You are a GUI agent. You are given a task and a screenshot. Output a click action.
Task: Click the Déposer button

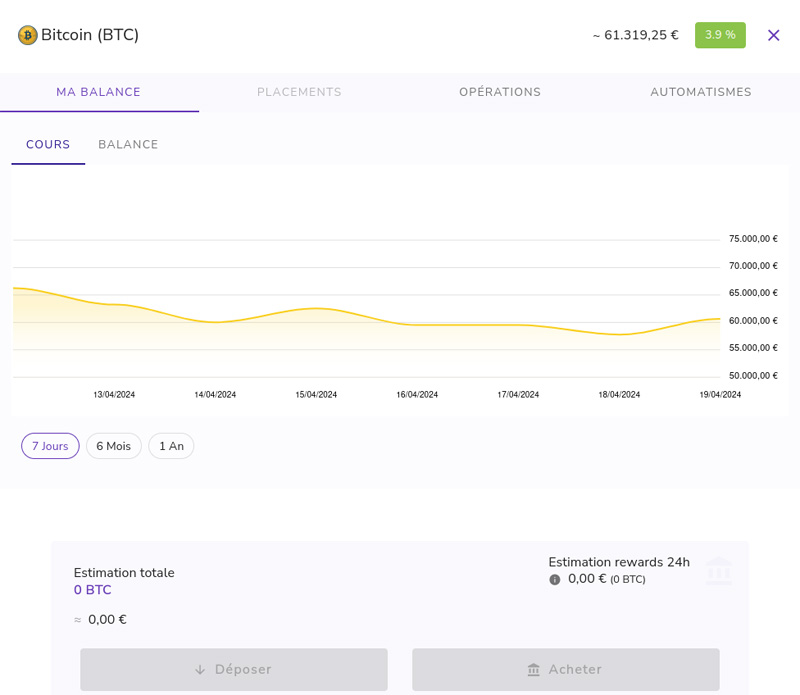pos(234,669)
